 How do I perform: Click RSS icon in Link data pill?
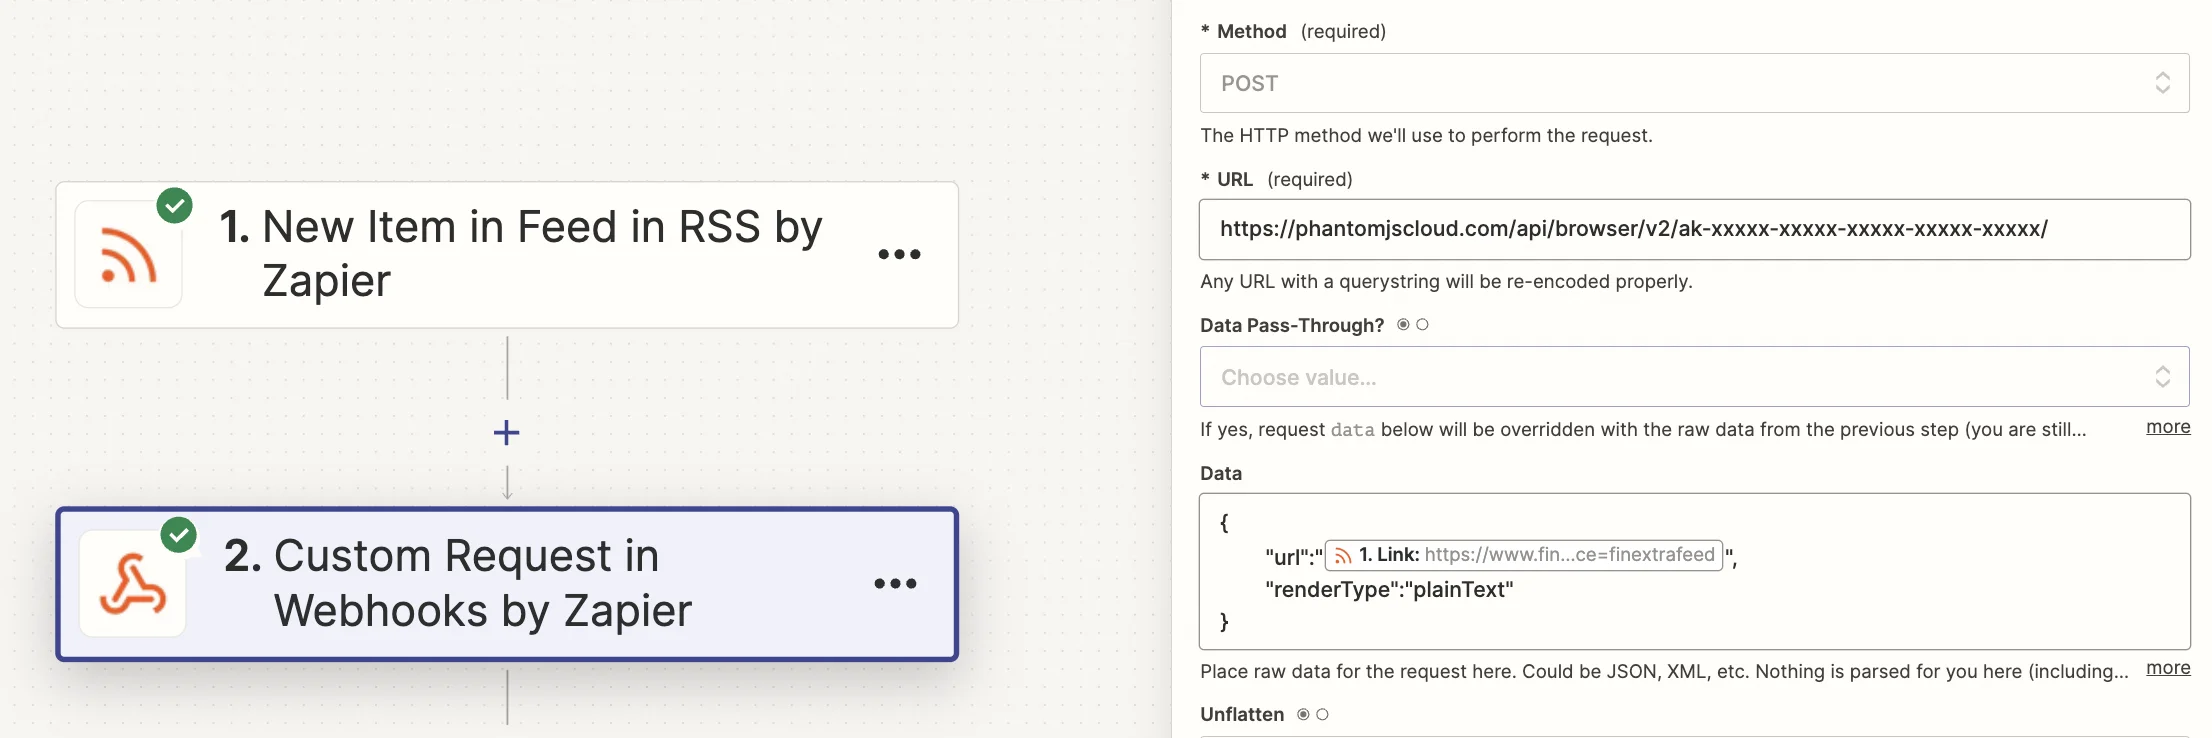[1343, 555]
